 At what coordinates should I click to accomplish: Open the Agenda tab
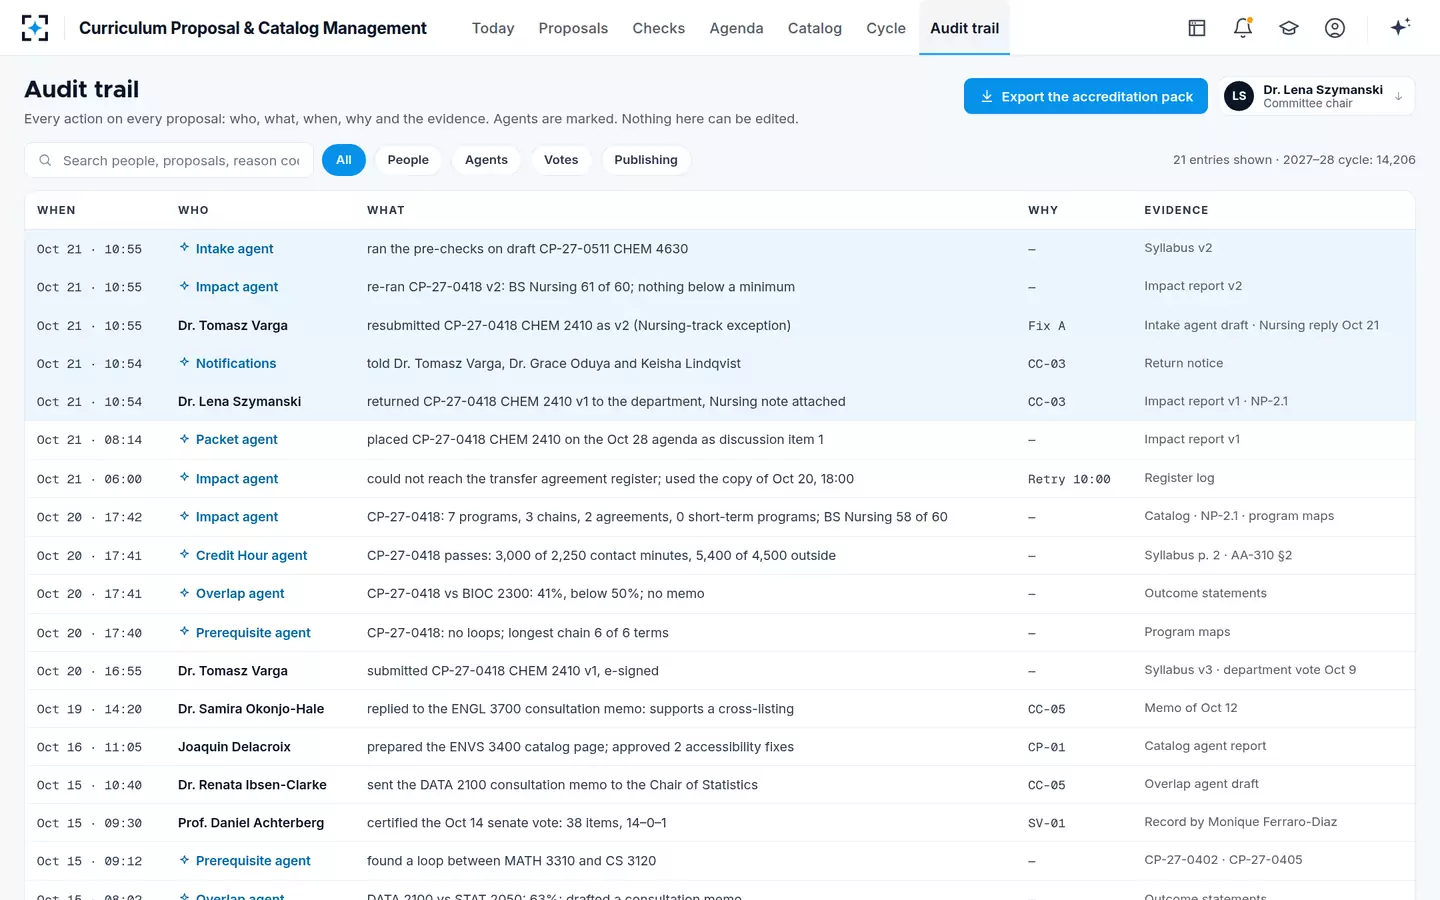736,28
